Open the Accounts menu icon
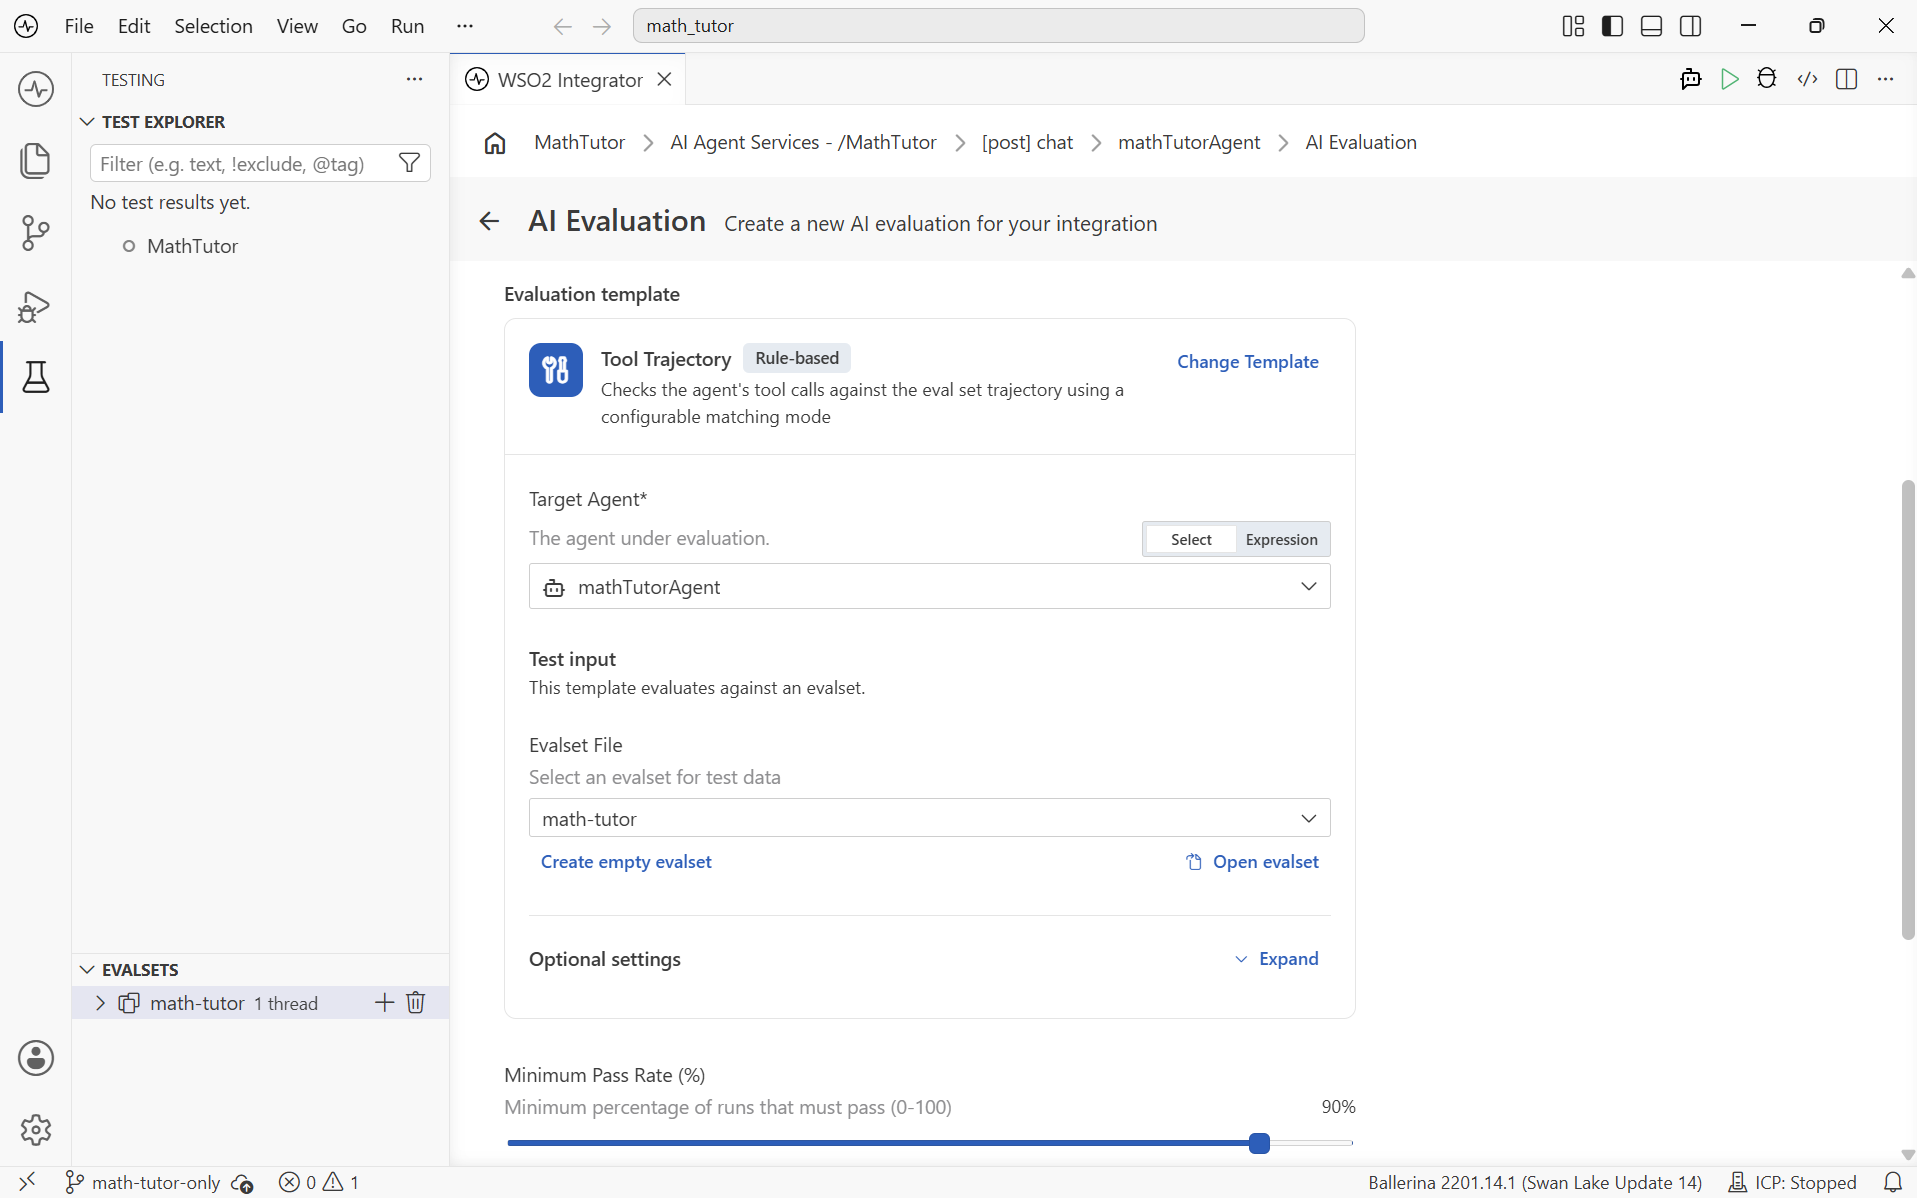 36,1058
